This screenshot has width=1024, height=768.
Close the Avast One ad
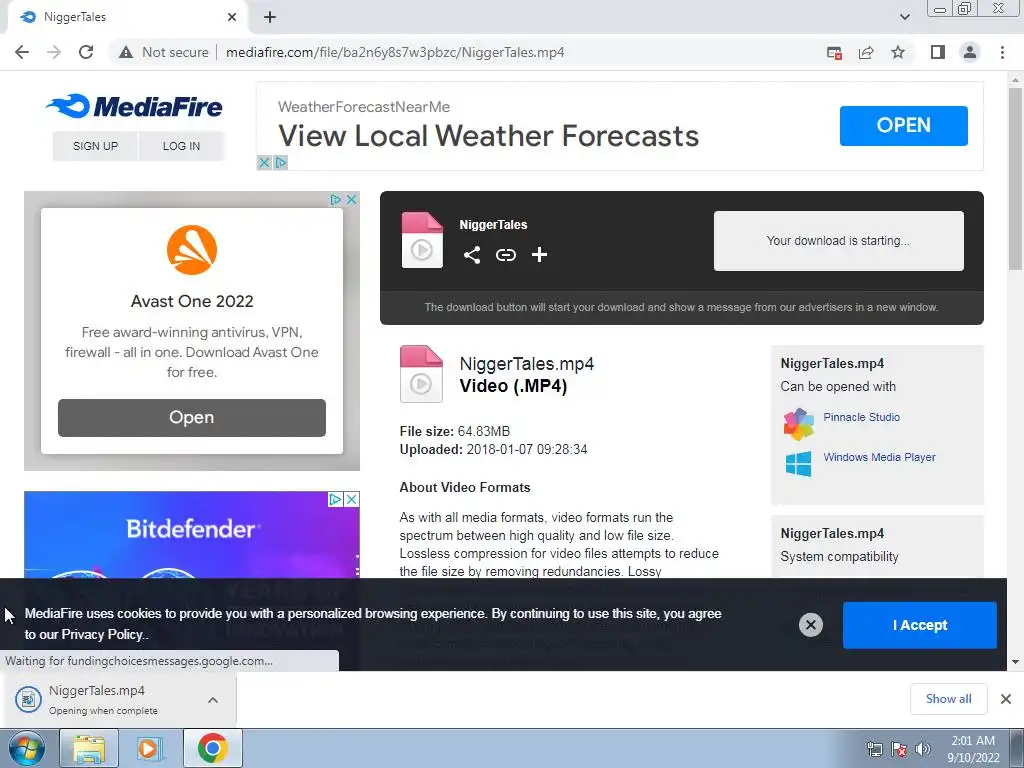pyautogui.click(x=351, y=199)
